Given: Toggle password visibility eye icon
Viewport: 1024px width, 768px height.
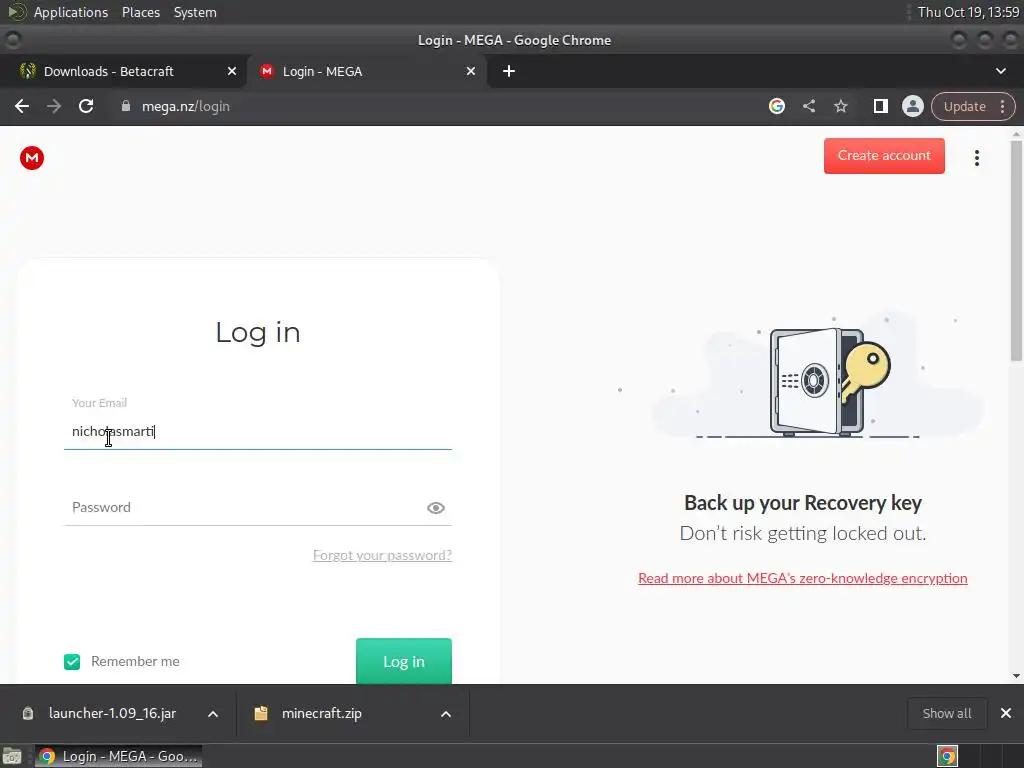Looking at the screenshot, I should [x=436, y=507].
